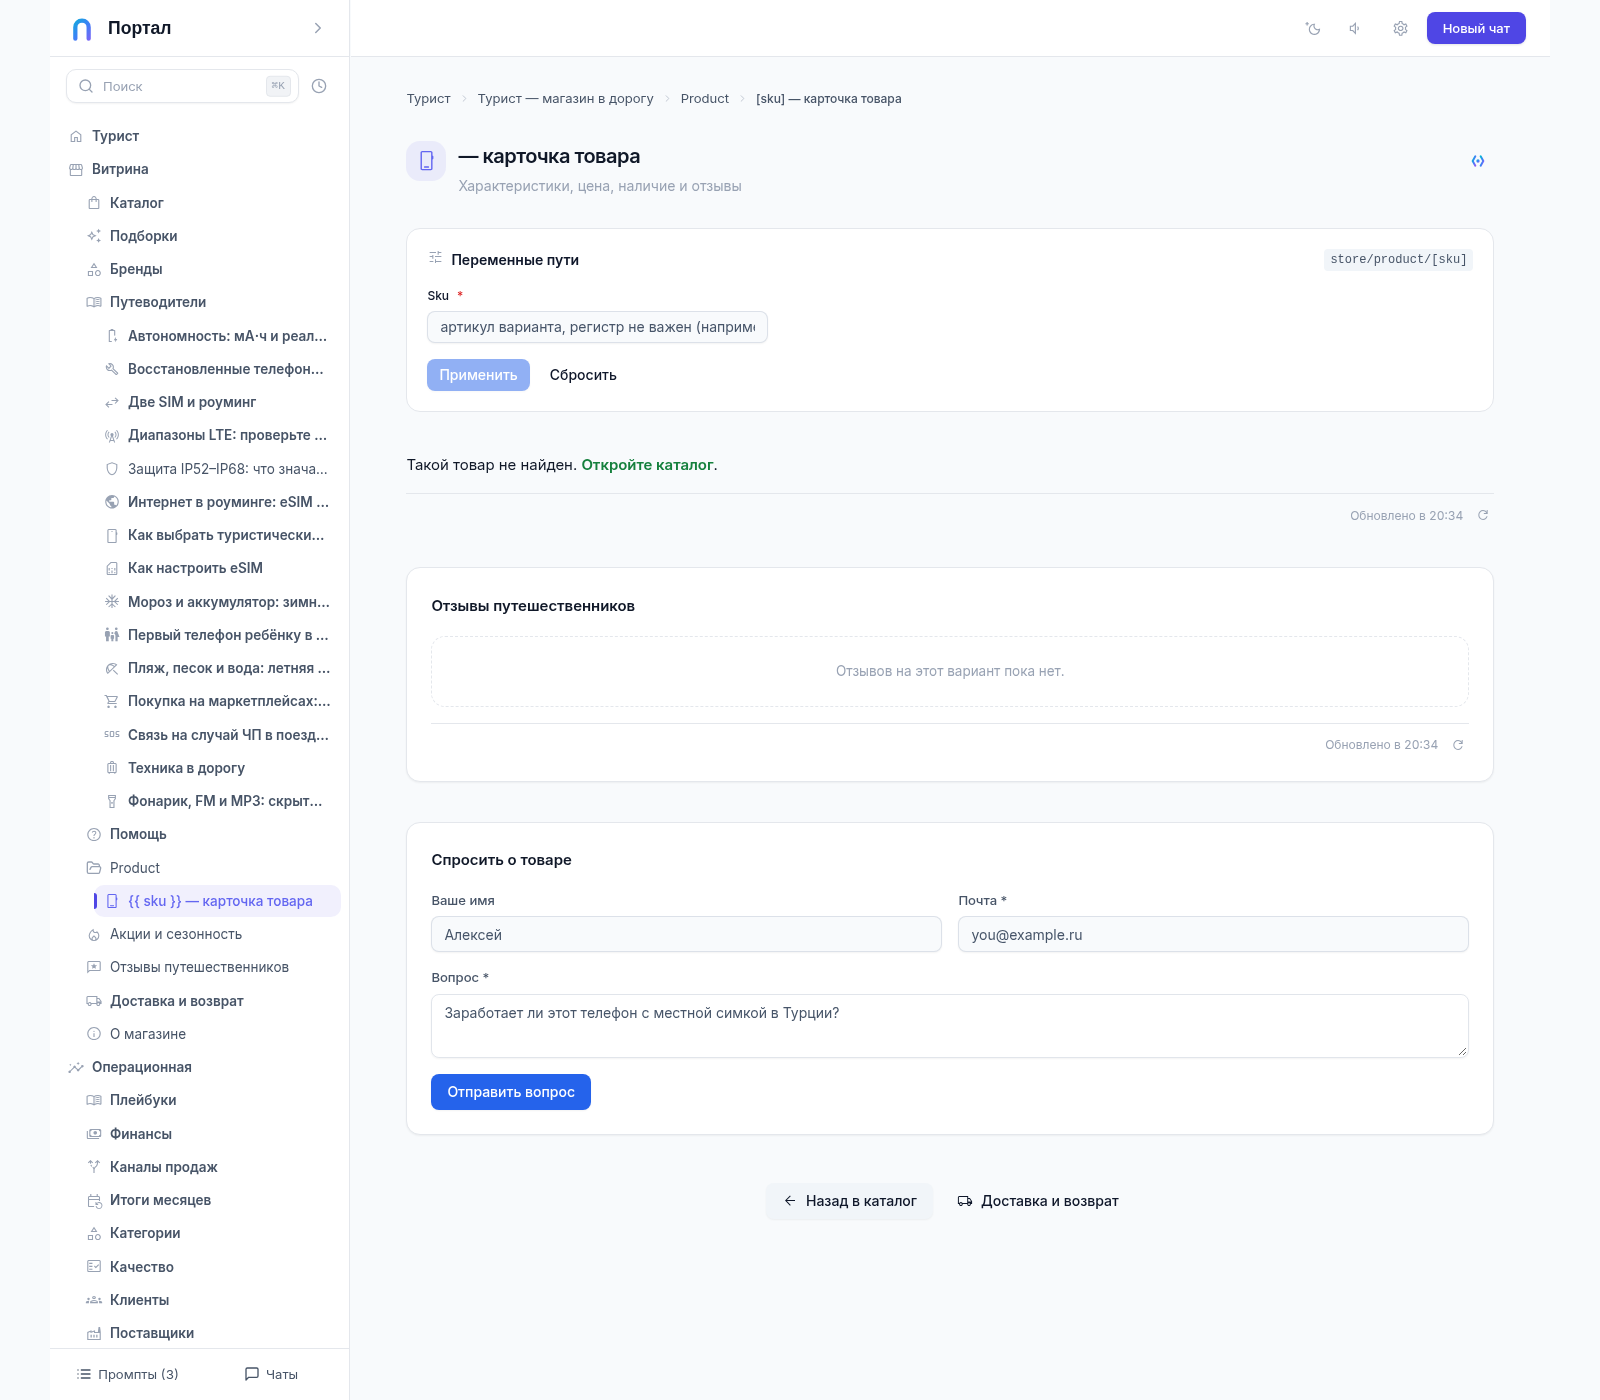Open Чаты at sidebar bottom
This screenshot has height=1400, width=1600.
[272, 1374]
